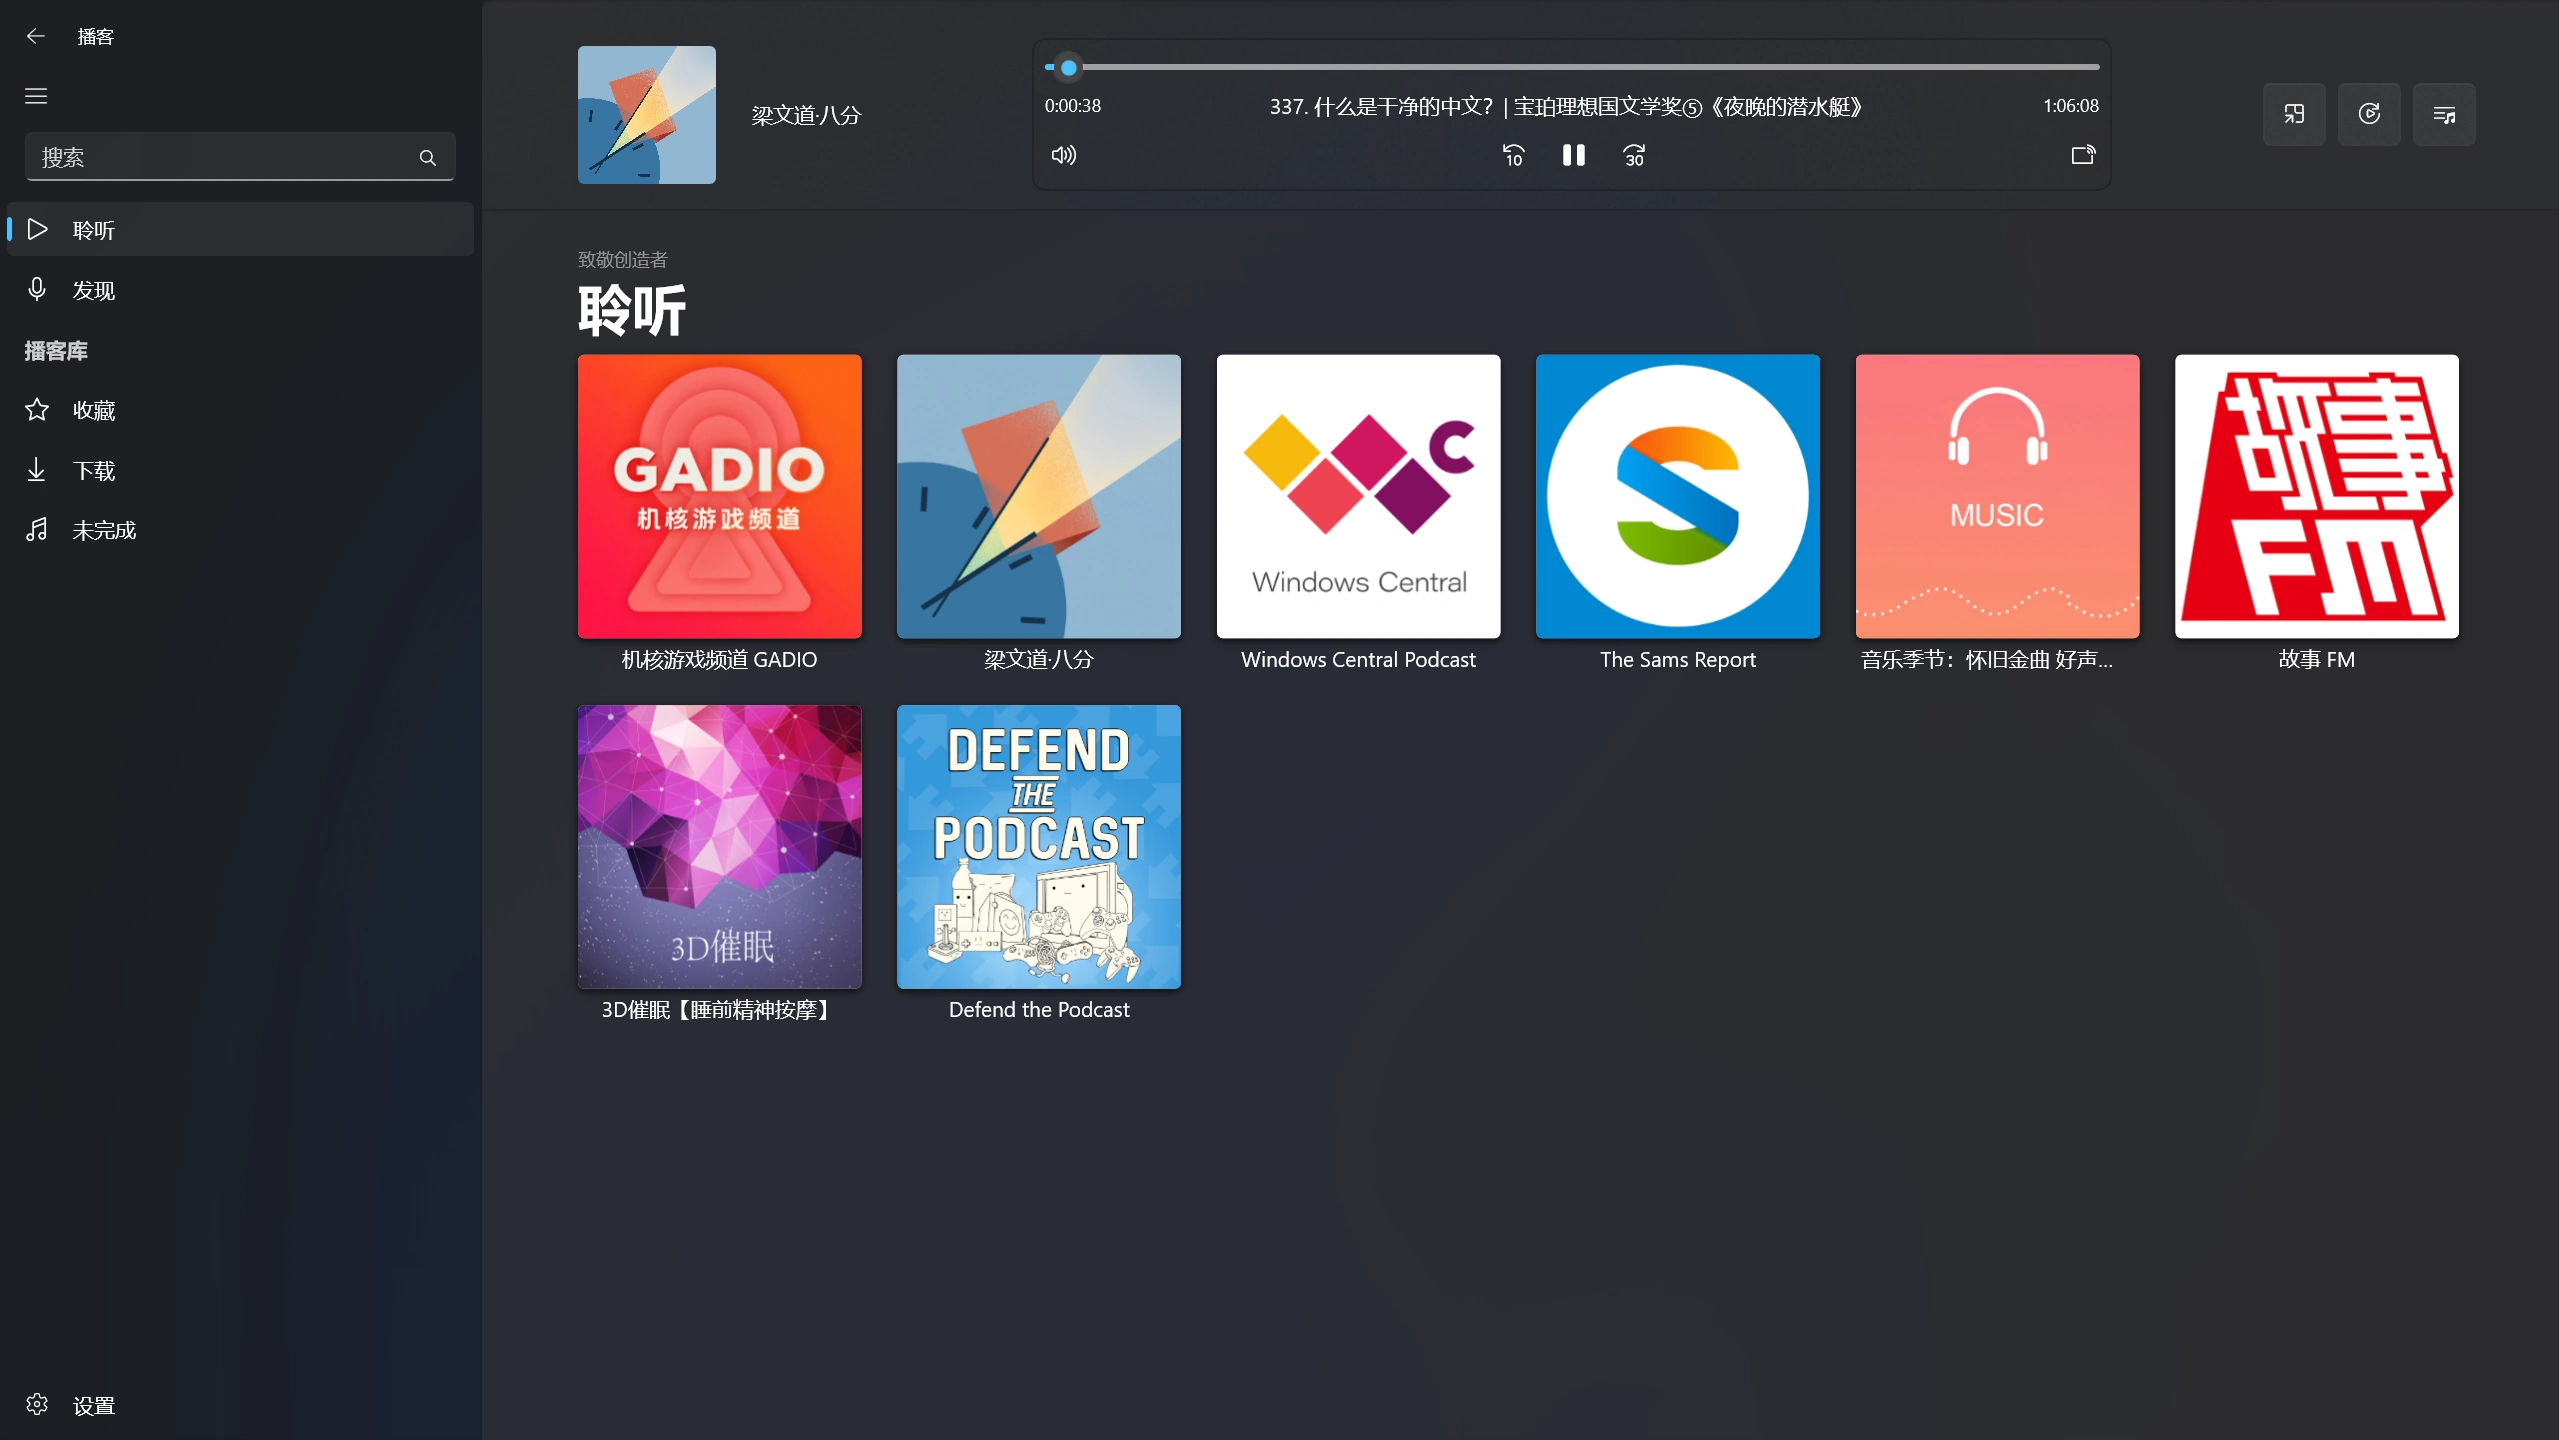Open the 梁文道·八分 podcast tile in grid
2559x1440 pixels.
1039,514
